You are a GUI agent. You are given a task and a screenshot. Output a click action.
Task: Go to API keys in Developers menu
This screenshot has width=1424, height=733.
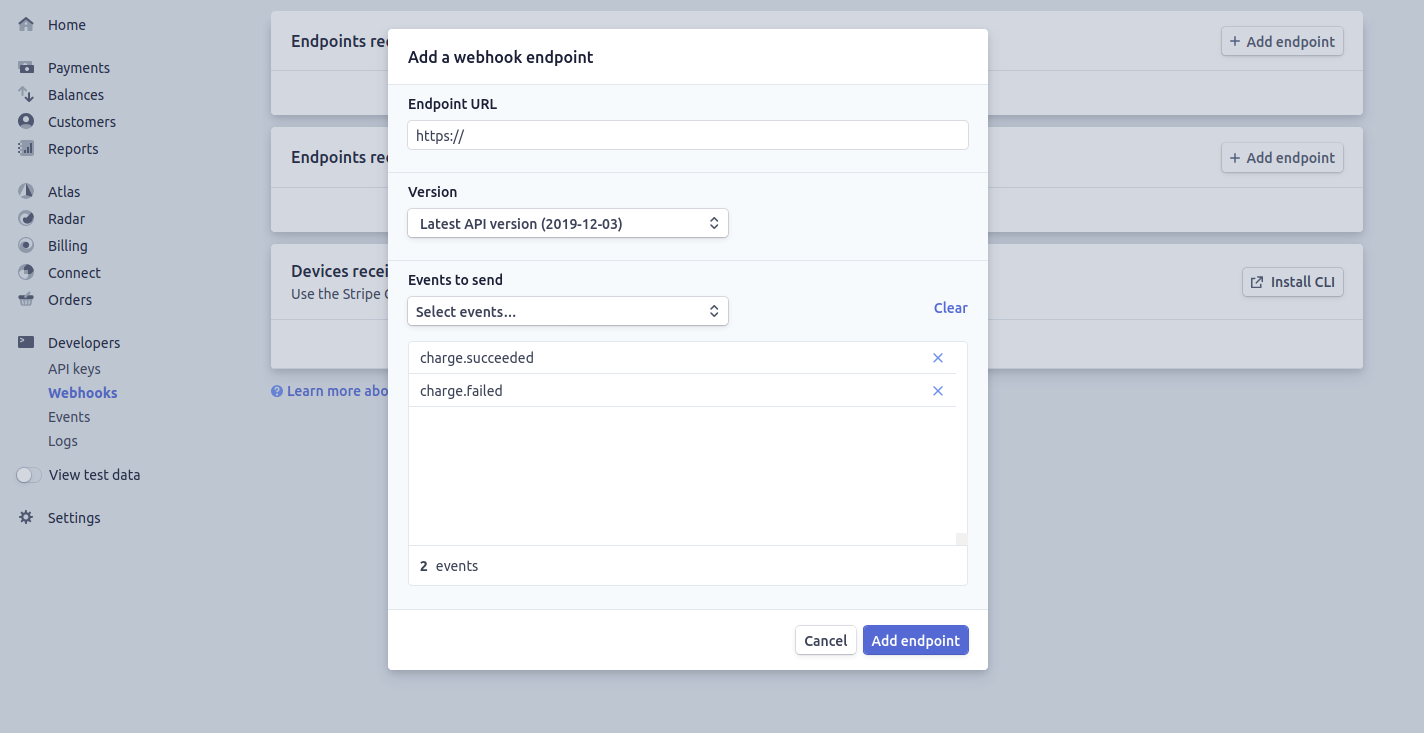point(74,369)
